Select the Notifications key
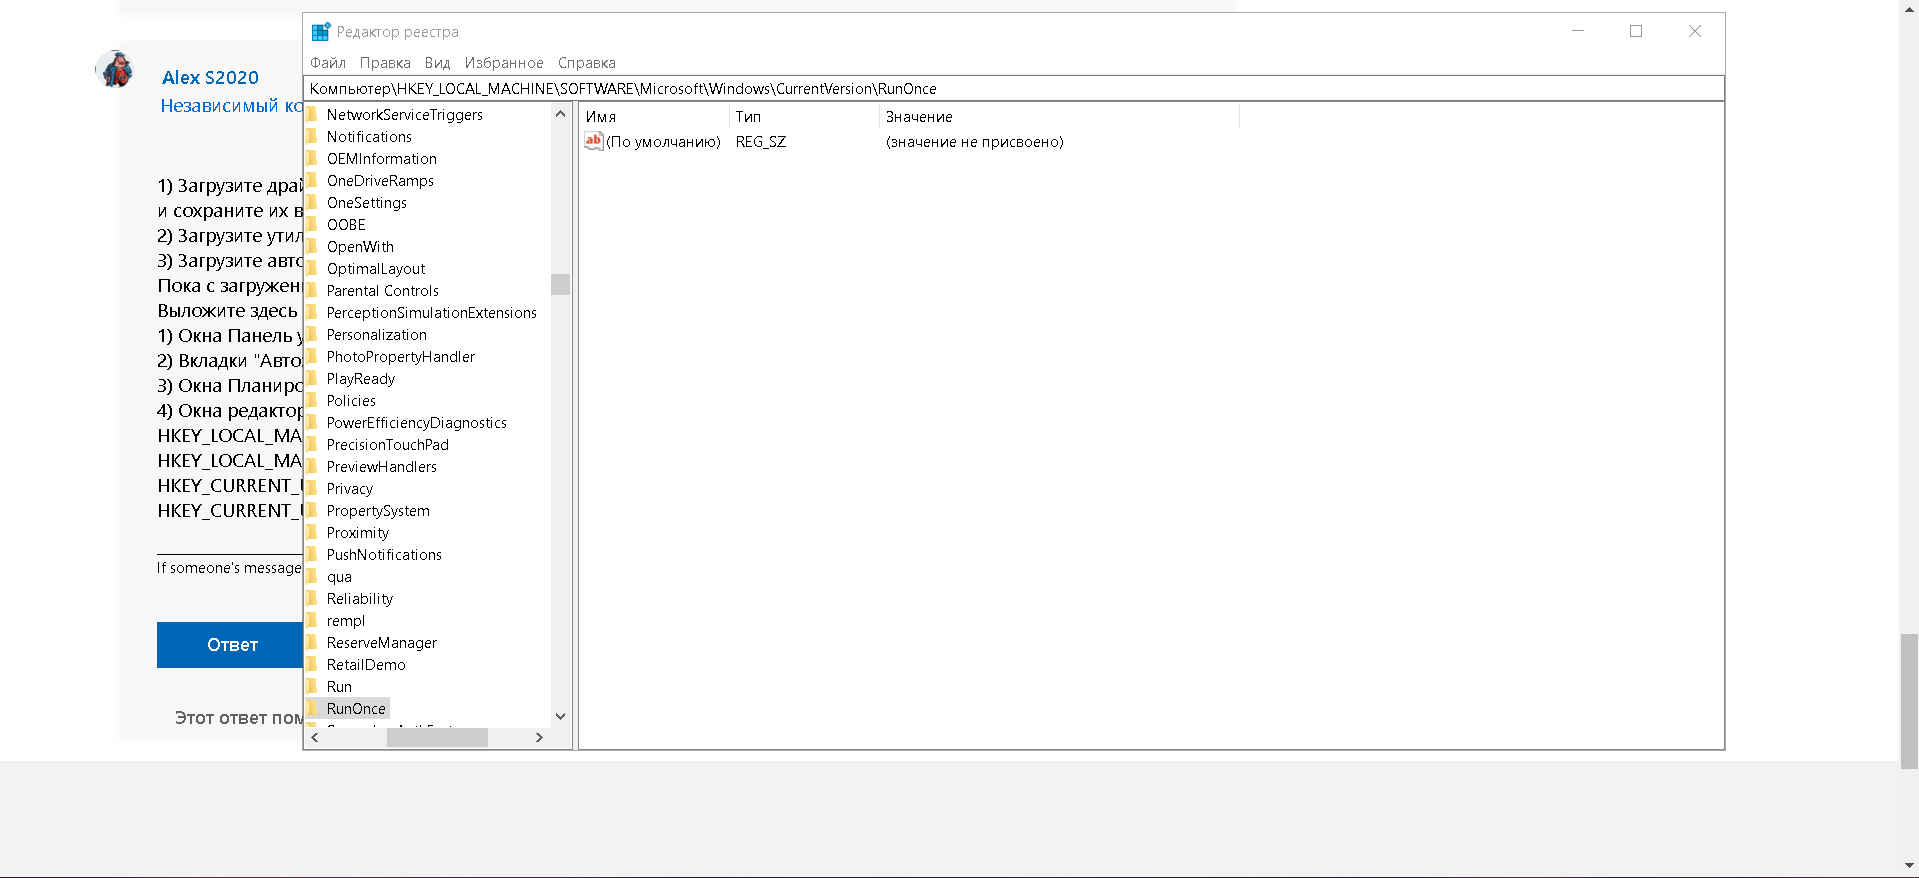Screen dimensions: 1919x878 click(x=369, y=137)
